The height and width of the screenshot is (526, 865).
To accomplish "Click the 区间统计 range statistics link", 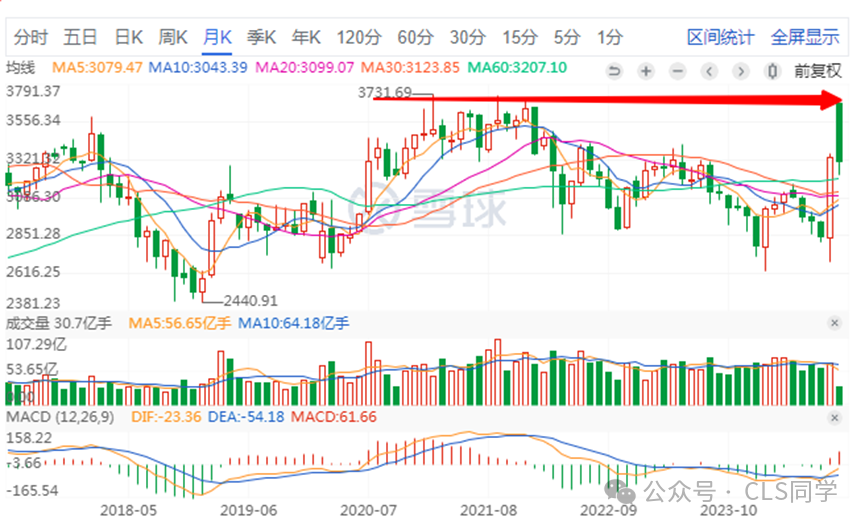I will point(720,38).
